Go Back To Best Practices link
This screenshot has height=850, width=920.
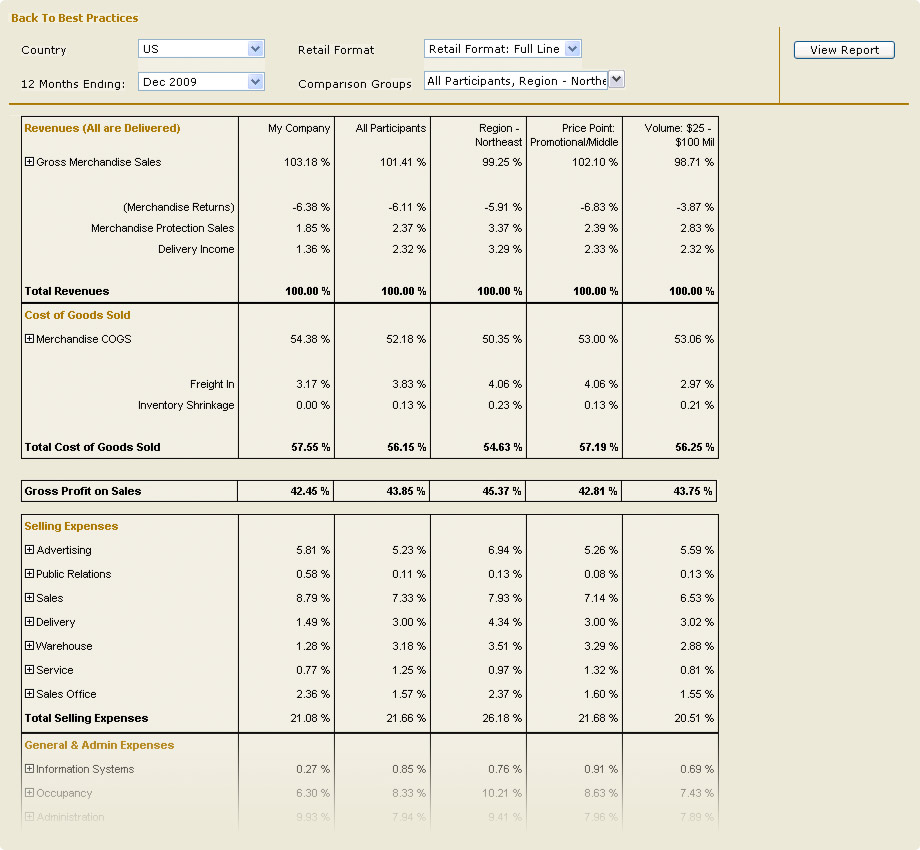[x=75, y=18]
